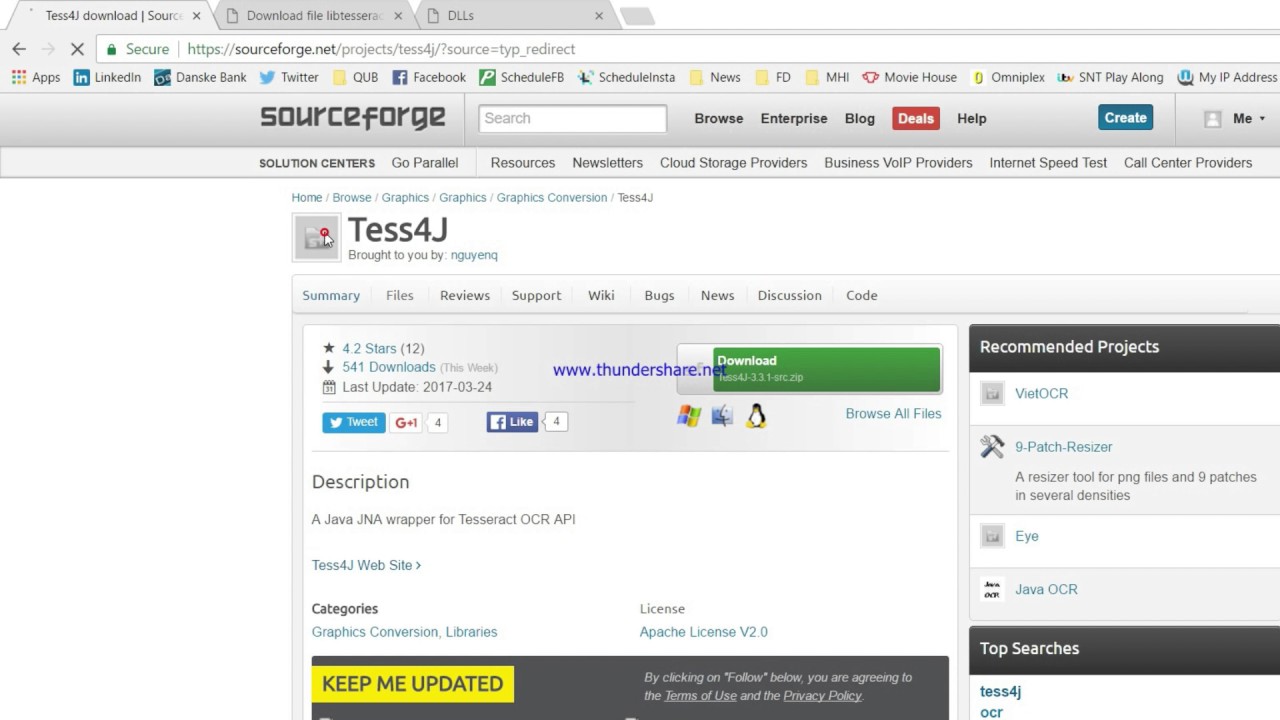Open the Bugs project tab

[x=659, y=295]
